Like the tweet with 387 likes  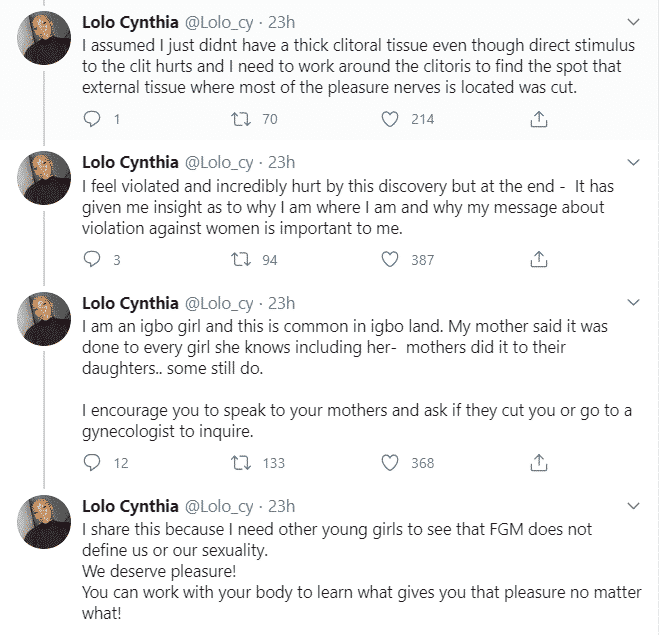tap(391, 260)
